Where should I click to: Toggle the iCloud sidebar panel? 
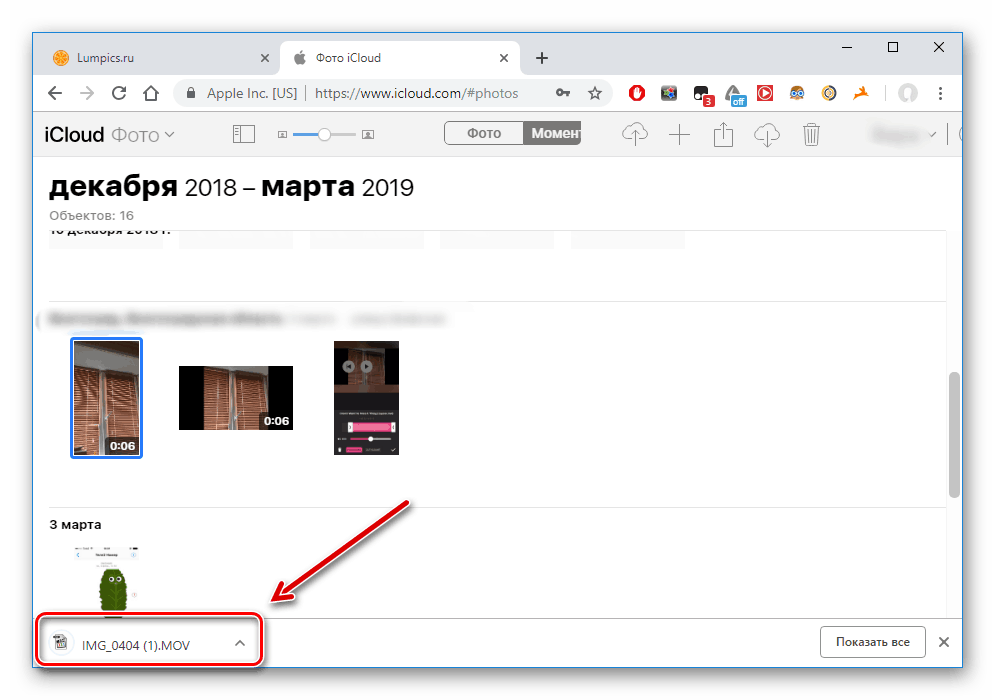click(x=244, y=134)
